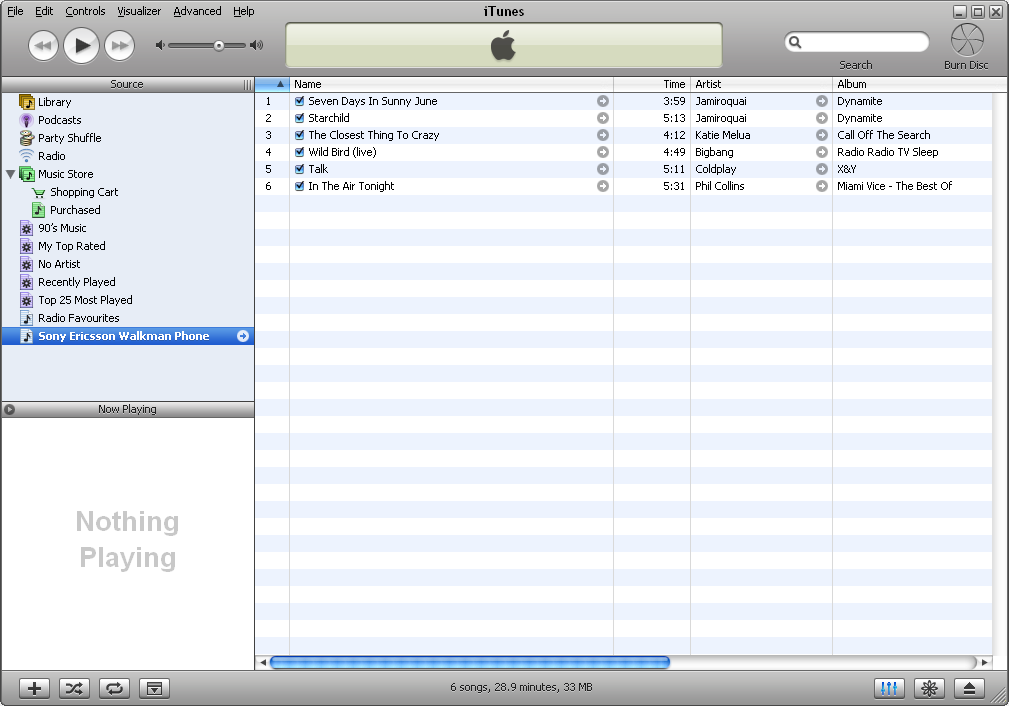Skip forward to next track
This screenshot has width=1009, height=706.
coord(120,46)
